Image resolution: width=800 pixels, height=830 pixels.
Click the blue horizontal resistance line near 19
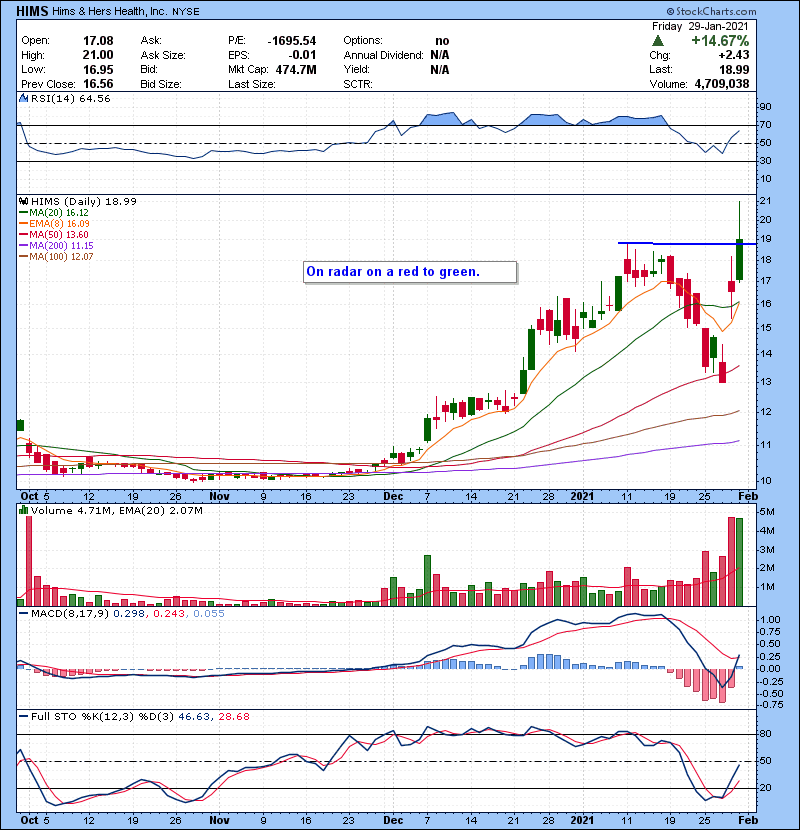pos(687,243)
